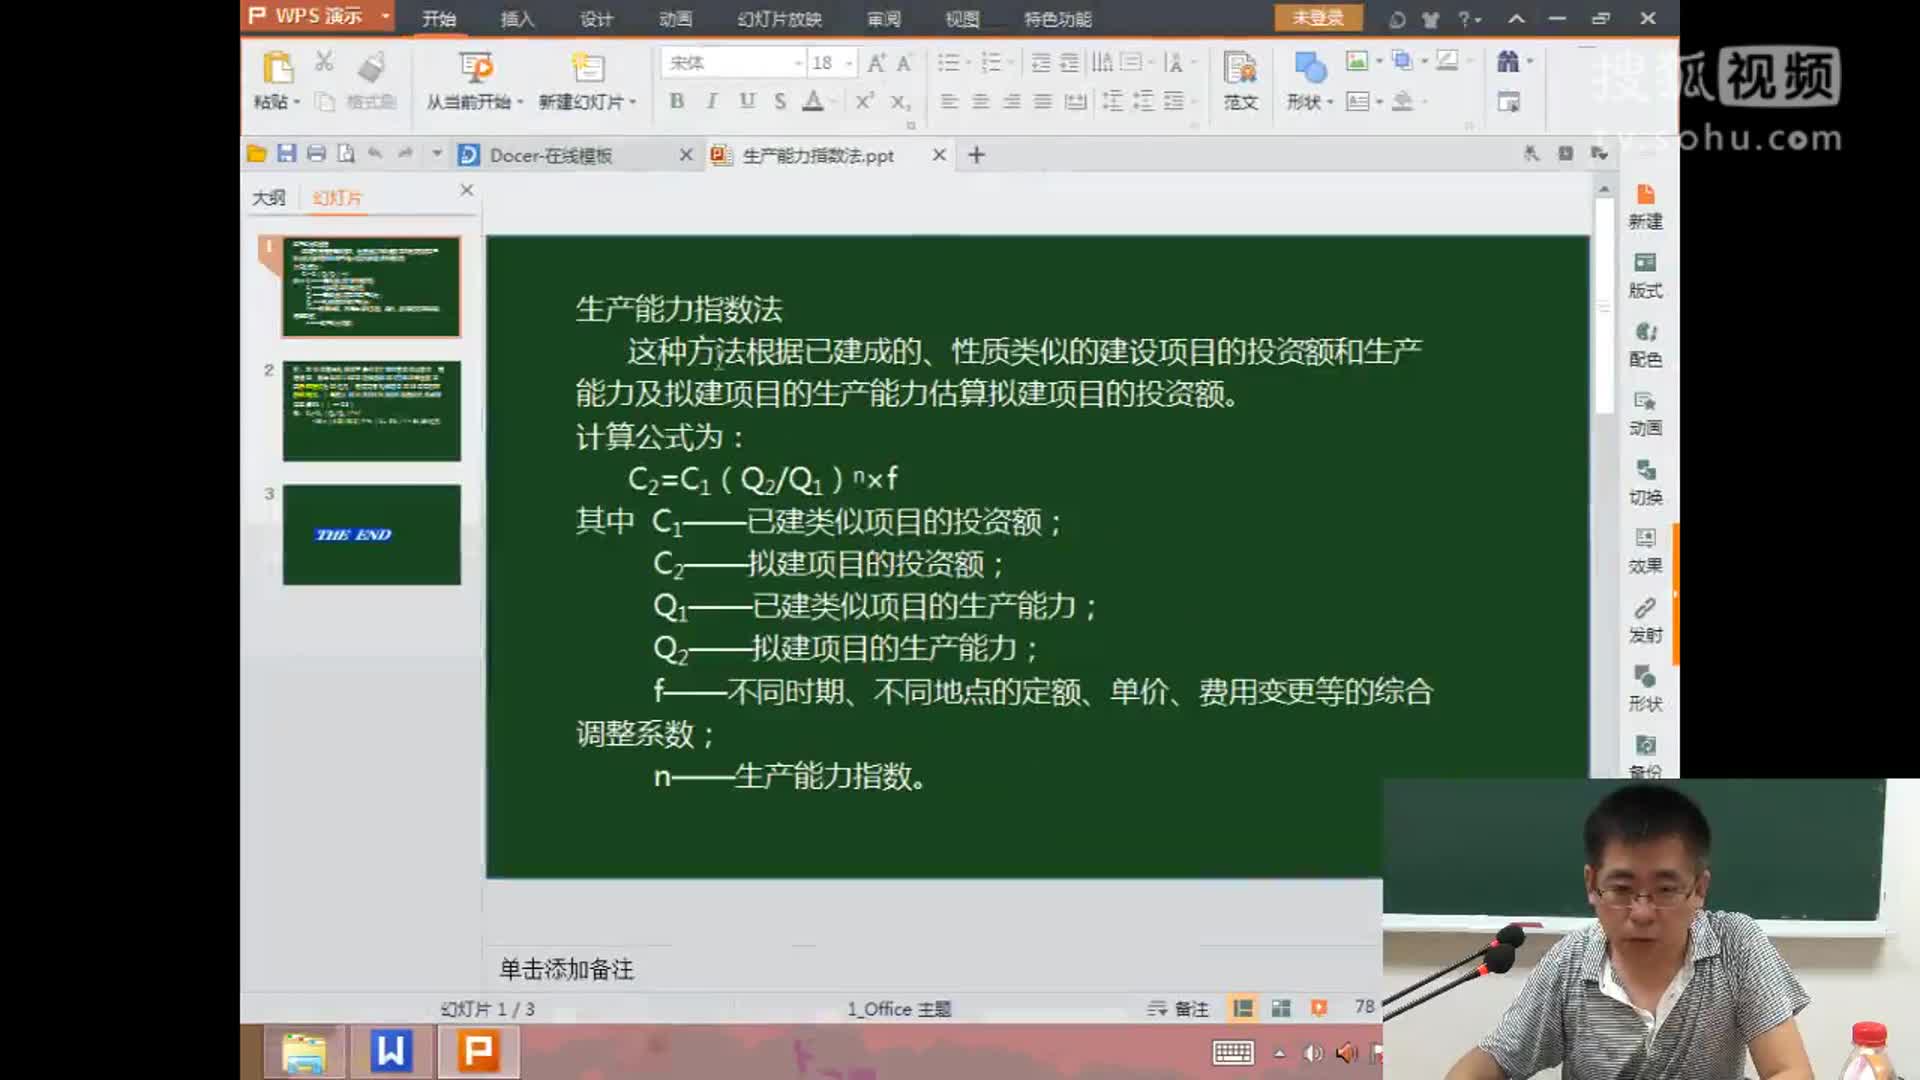
Task: Open the 插入 ribbon tab
Action: pyautogui.click(x=517, y=19)
